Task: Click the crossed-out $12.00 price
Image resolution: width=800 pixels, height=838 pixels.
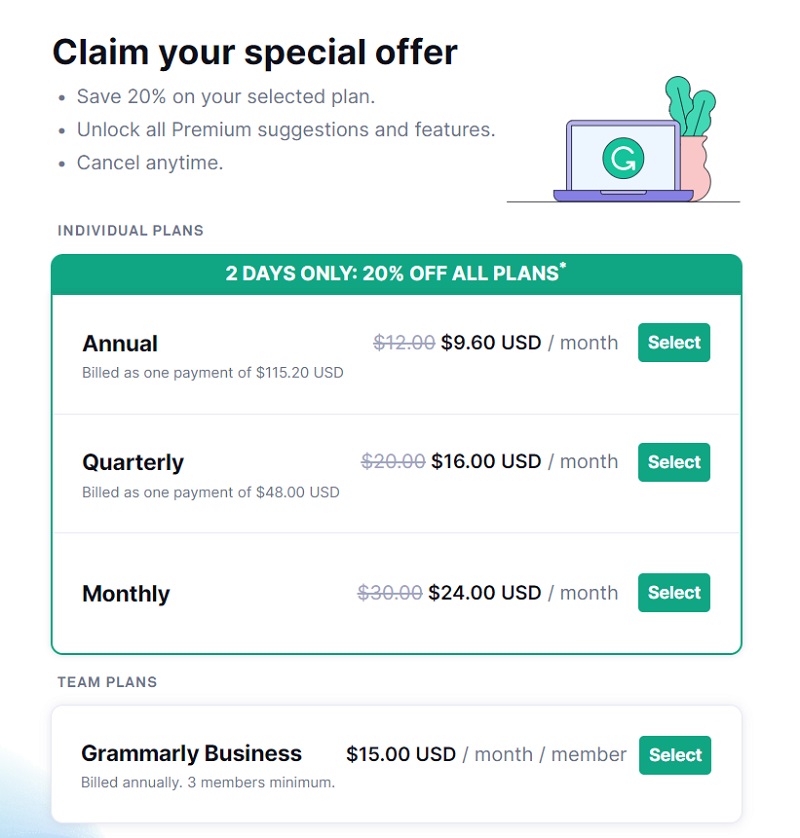Action: coord(404,343)
